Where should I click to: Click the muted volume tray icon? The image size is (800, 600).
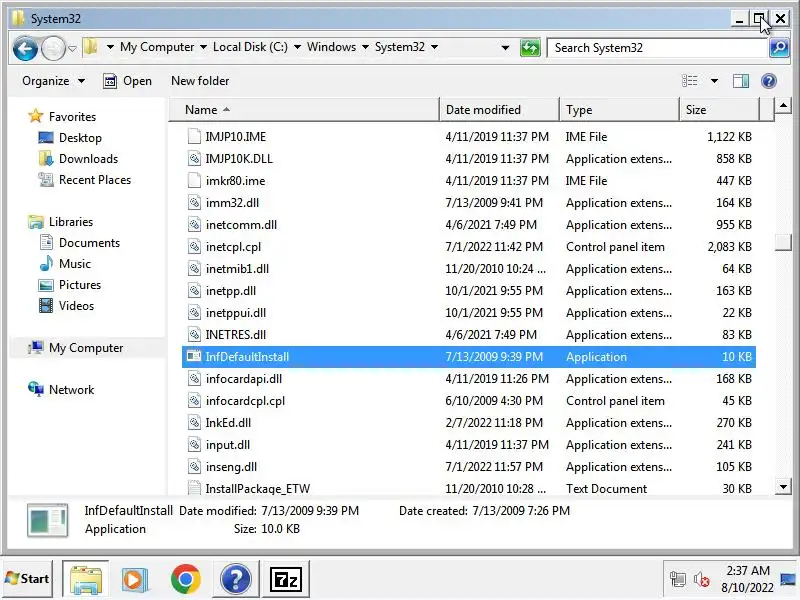tap(702, 580)
